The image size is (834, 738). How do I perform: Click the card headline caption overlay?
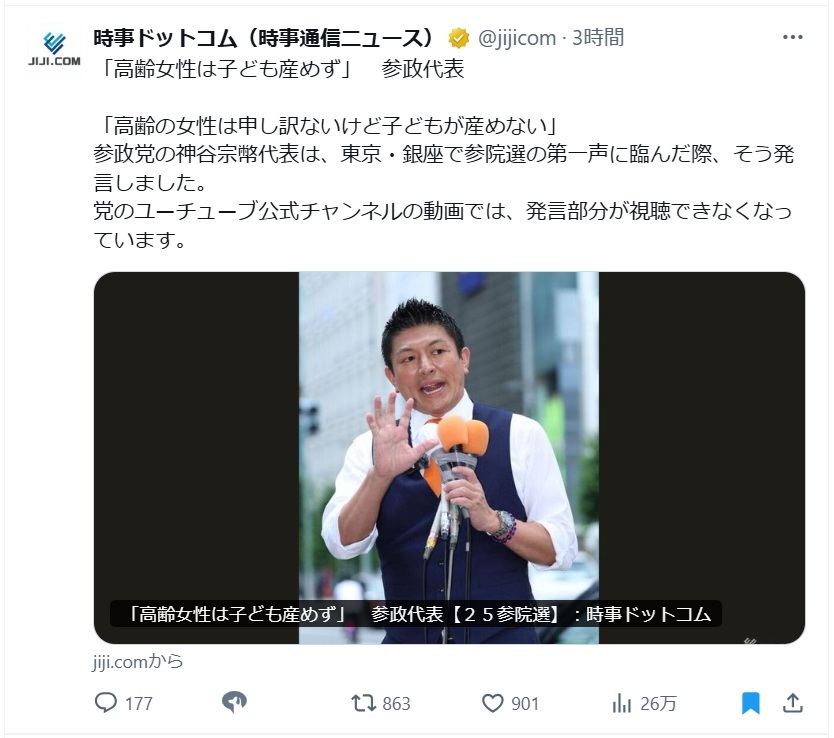(416, 614)
